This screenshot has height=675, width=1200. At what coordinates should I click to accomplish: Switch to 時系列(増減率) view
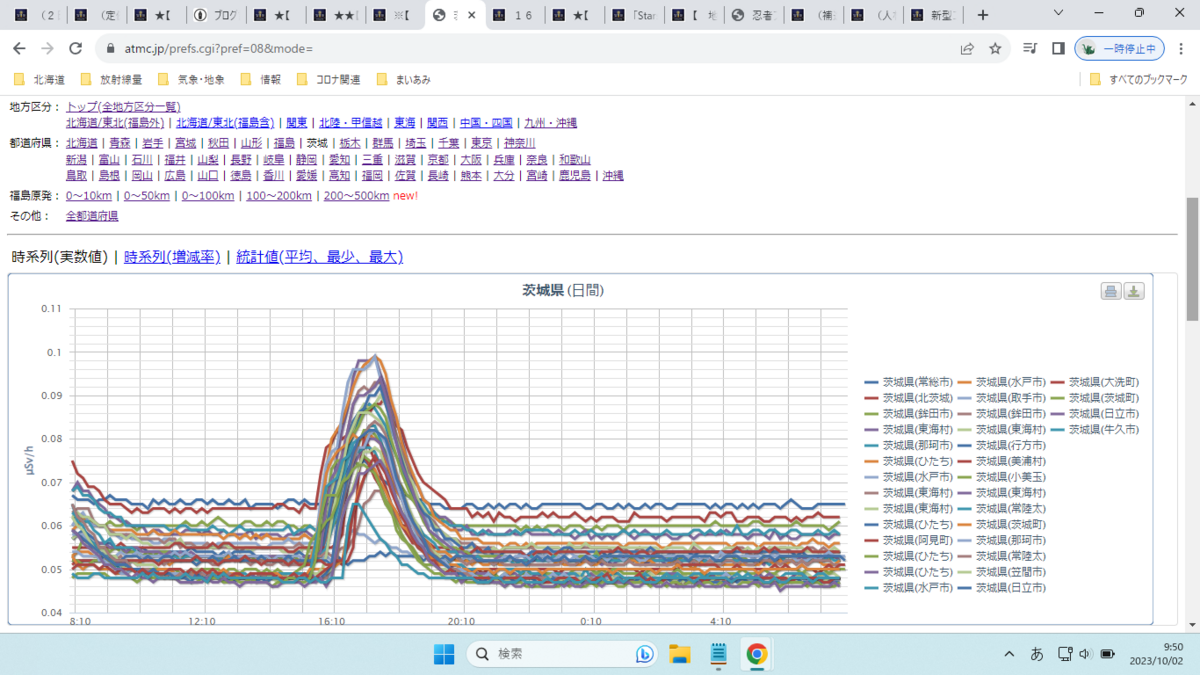[172, 257]
